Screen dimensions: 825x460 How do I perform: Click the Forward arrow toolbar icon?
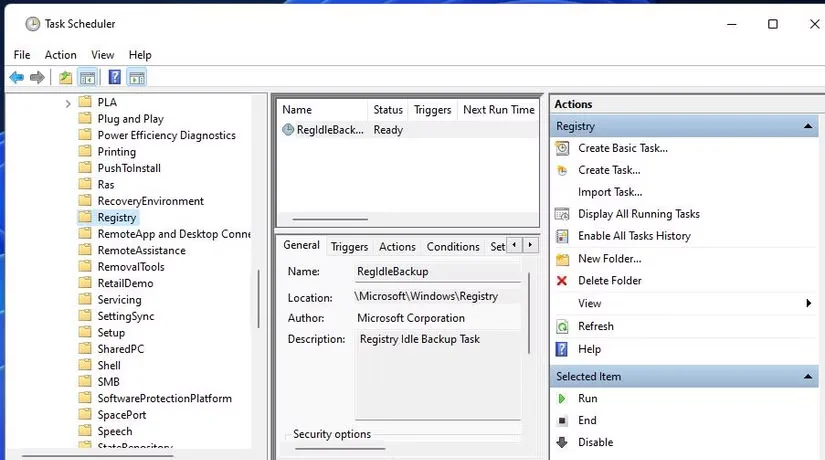37,78
